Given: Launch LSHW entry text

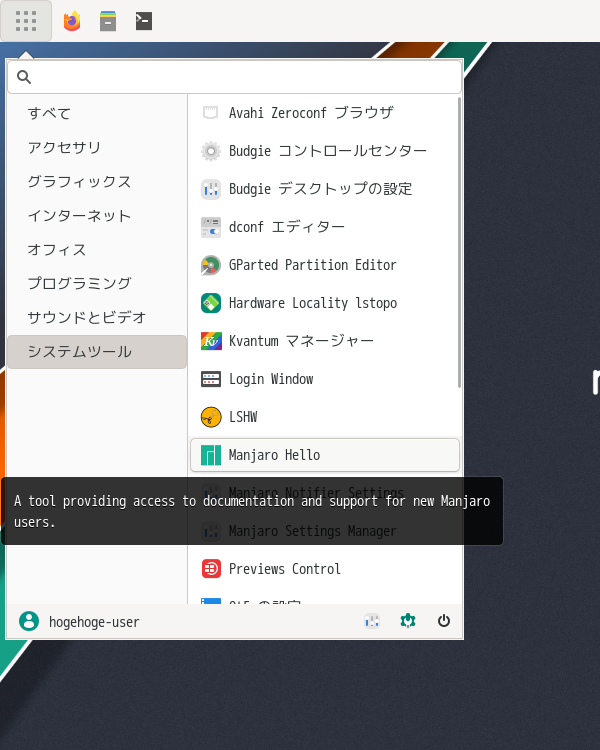Looking at the screenshot, I should (243, 417).
